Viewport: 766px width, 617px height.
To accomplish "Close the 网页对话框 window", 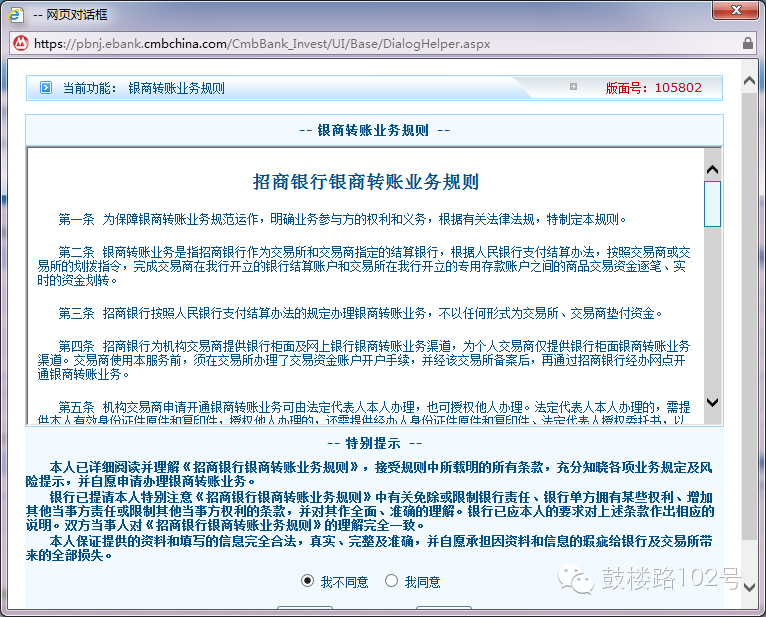I will point(735,10).
